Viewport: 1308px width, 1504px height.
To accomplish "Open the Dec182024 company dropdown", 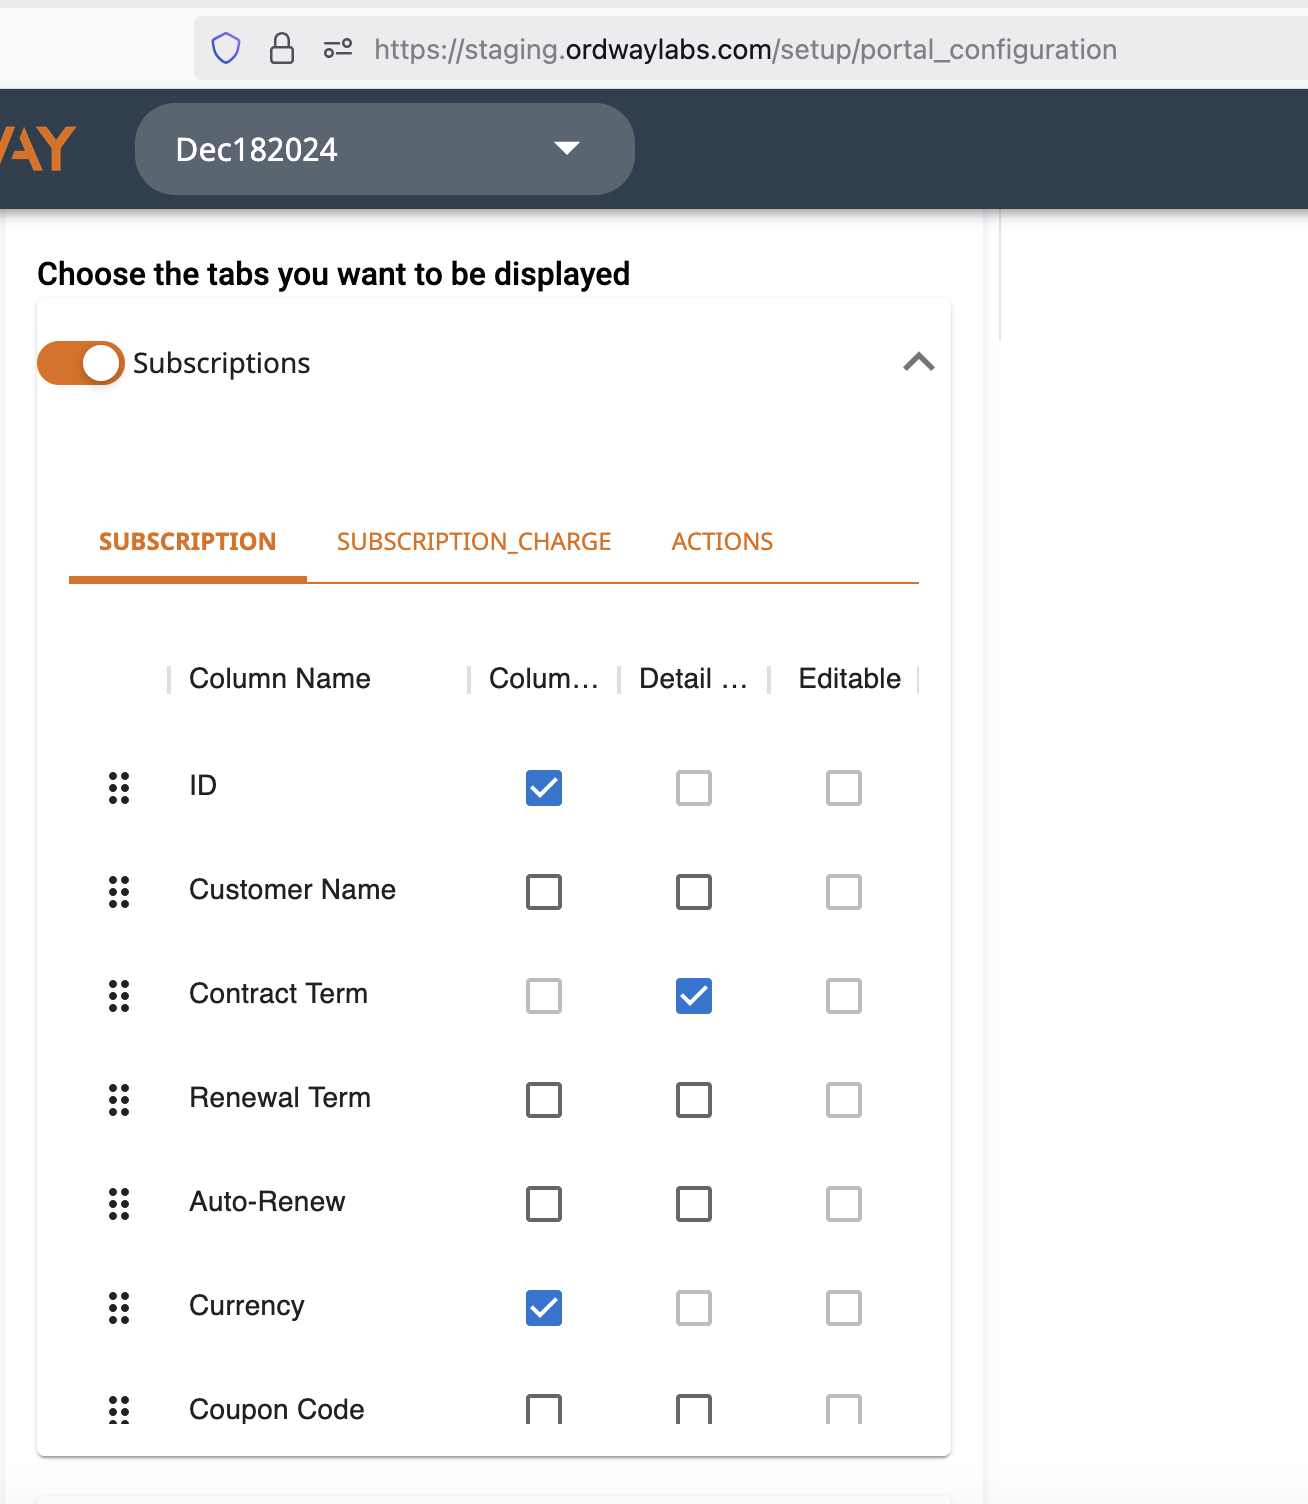I will tap(385, 149).
